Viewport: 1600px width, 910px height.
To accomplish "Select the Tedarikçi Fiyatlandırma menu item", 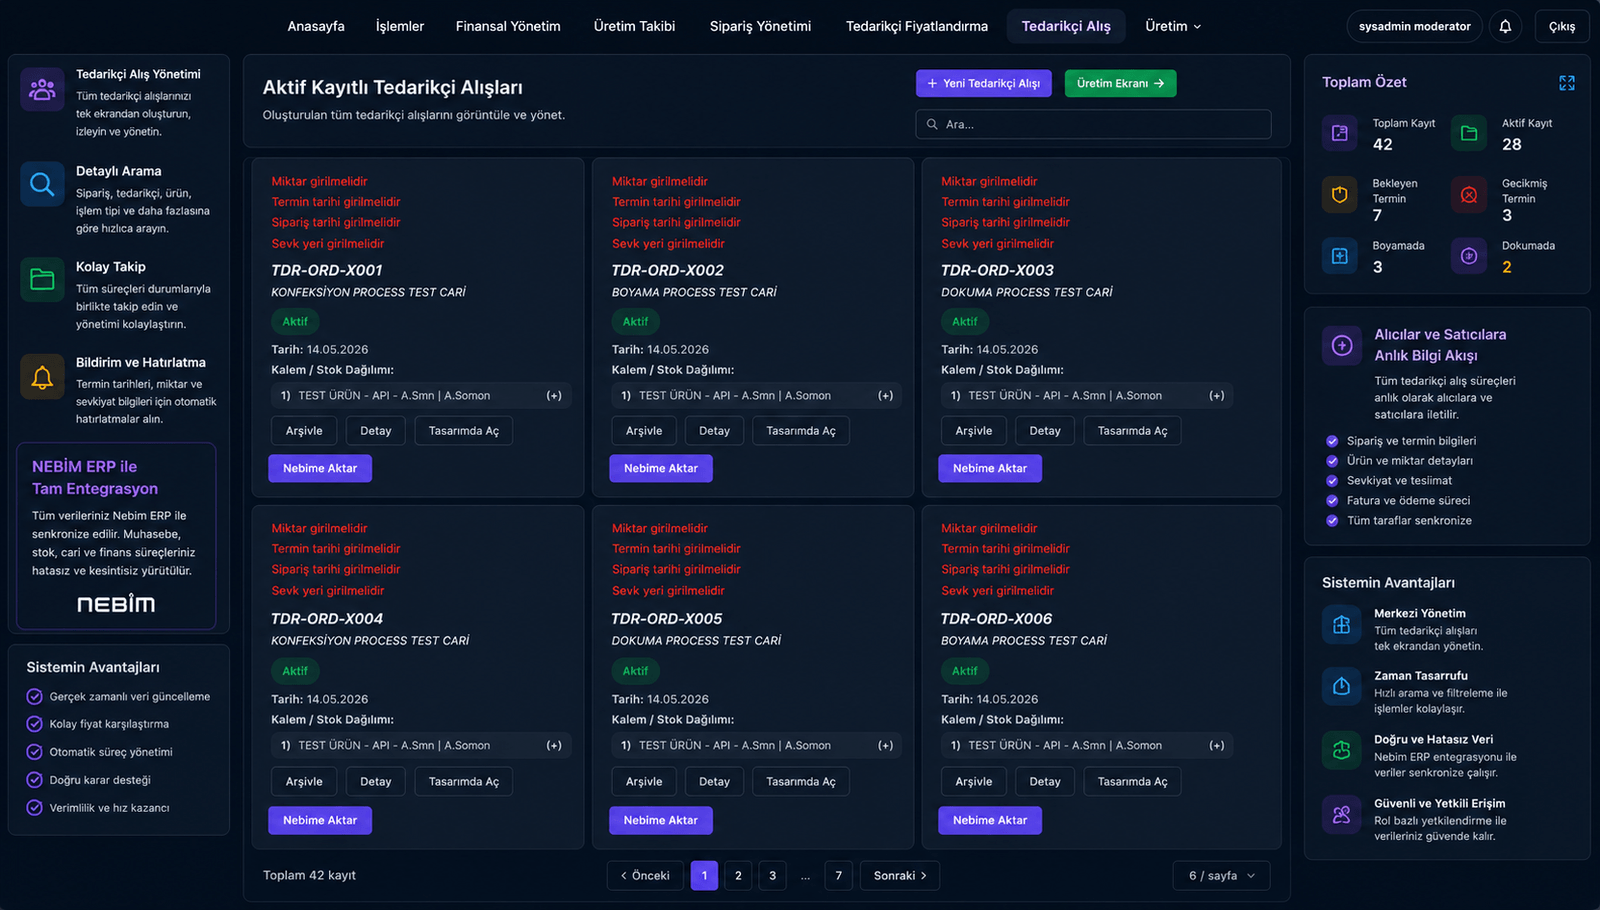I will click(917, 26).
